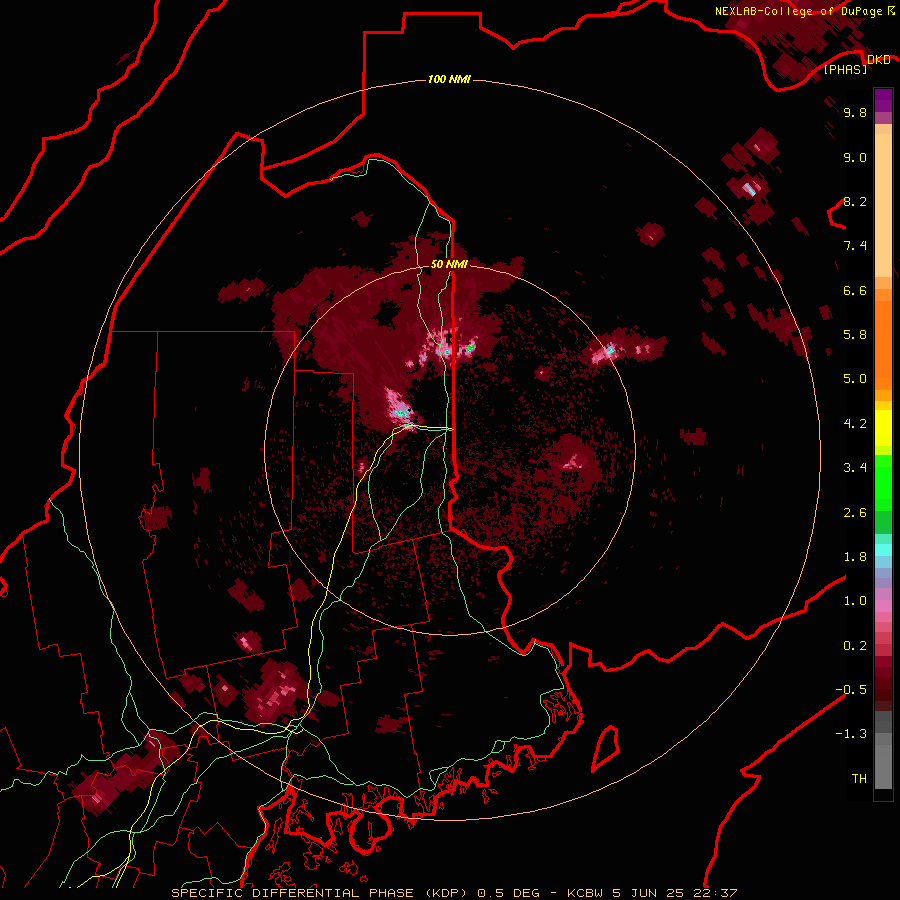This screenshot has height=900, width=900.
Task: Pick the yellow segment of the color bar
Action: tap(883, 428)
